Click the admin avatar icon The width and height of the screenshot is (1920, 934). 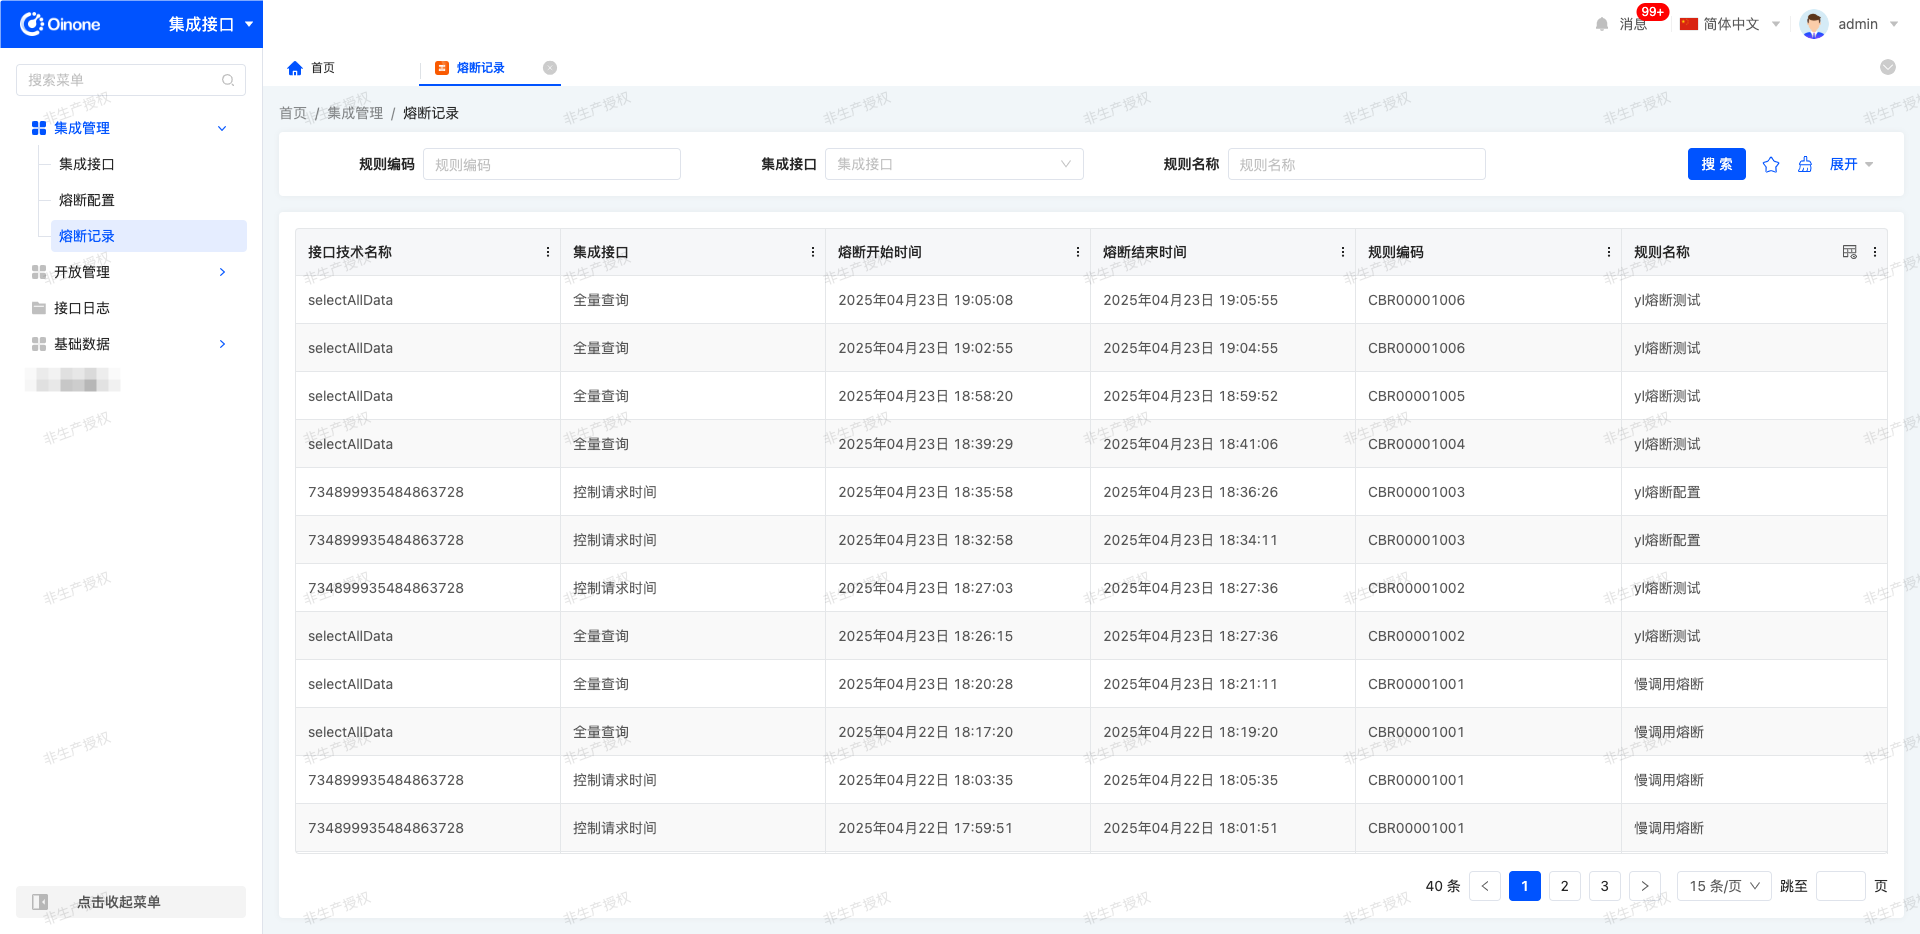click(x=1813, y=24)
